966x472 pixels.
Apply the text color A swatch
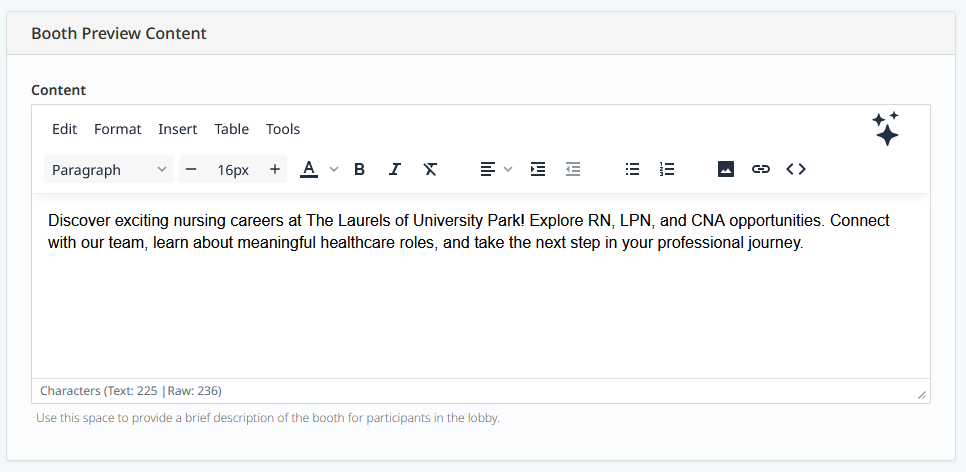(x=309, y=169)
